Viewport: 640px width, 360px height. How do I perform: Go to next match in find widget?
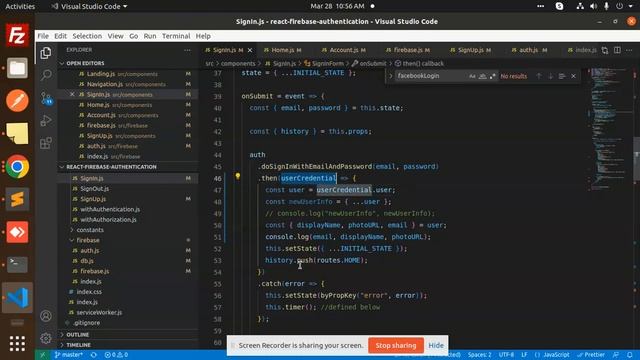(550, 76)
